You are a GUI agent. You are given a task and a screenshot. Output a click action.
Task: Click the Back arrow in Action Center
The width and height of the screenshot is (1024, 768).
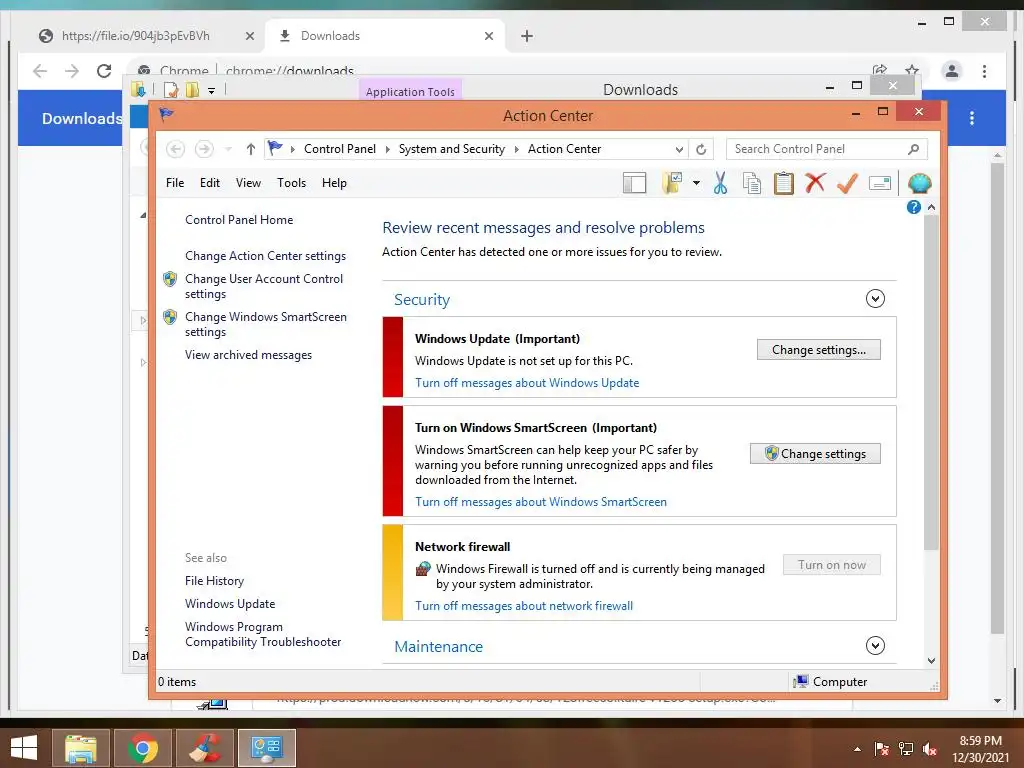click(x=175, y=150)
